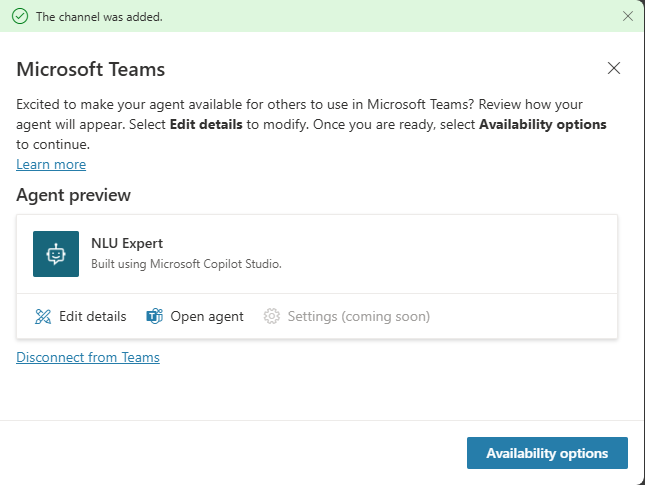Click 'The channel was added.' message text
Screen dimensions: 645x485
[99, 16]
